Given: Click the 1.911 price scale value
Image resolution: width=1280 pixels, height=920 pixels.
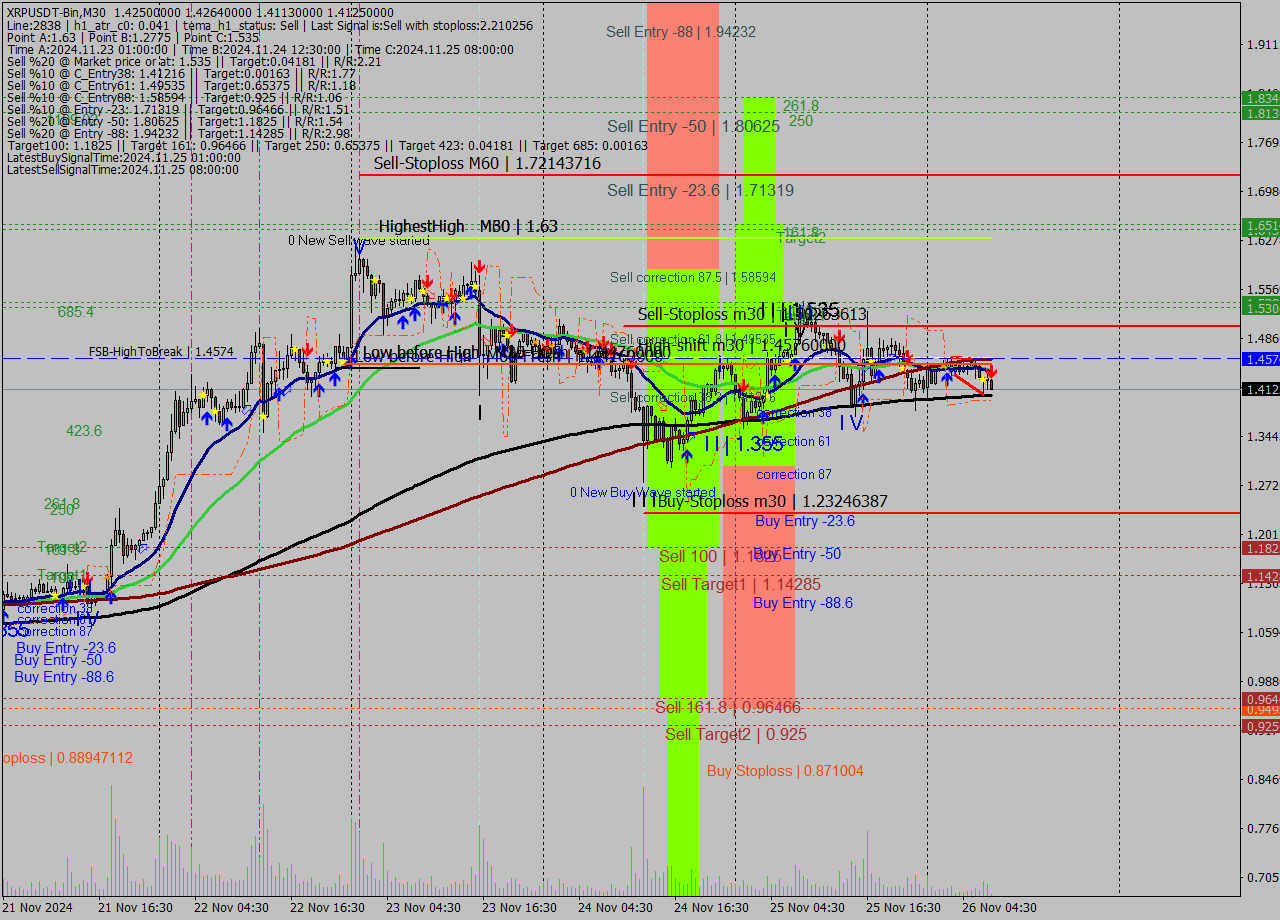Looking at the screenshot, I should tap(1262, 44).
